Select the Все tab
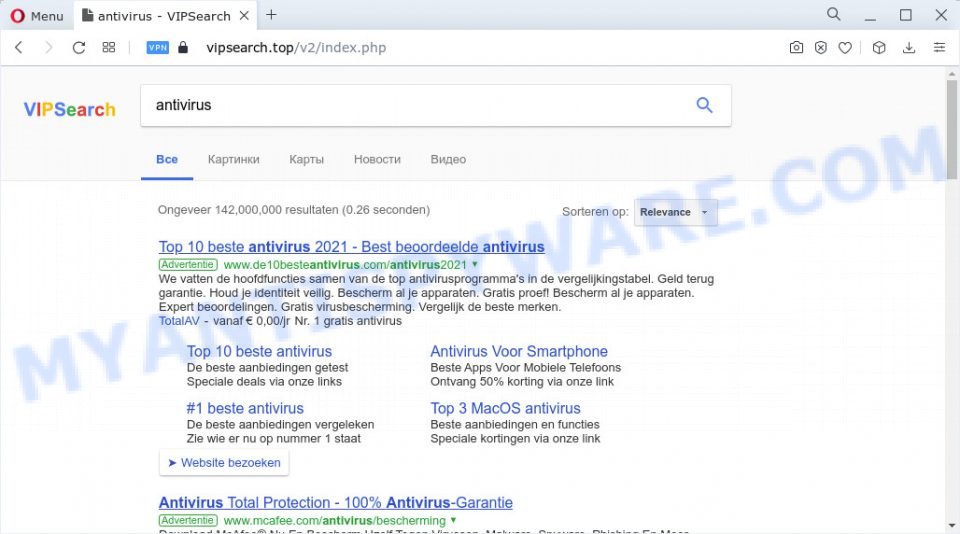960x534 pixels. click(167, 159)
